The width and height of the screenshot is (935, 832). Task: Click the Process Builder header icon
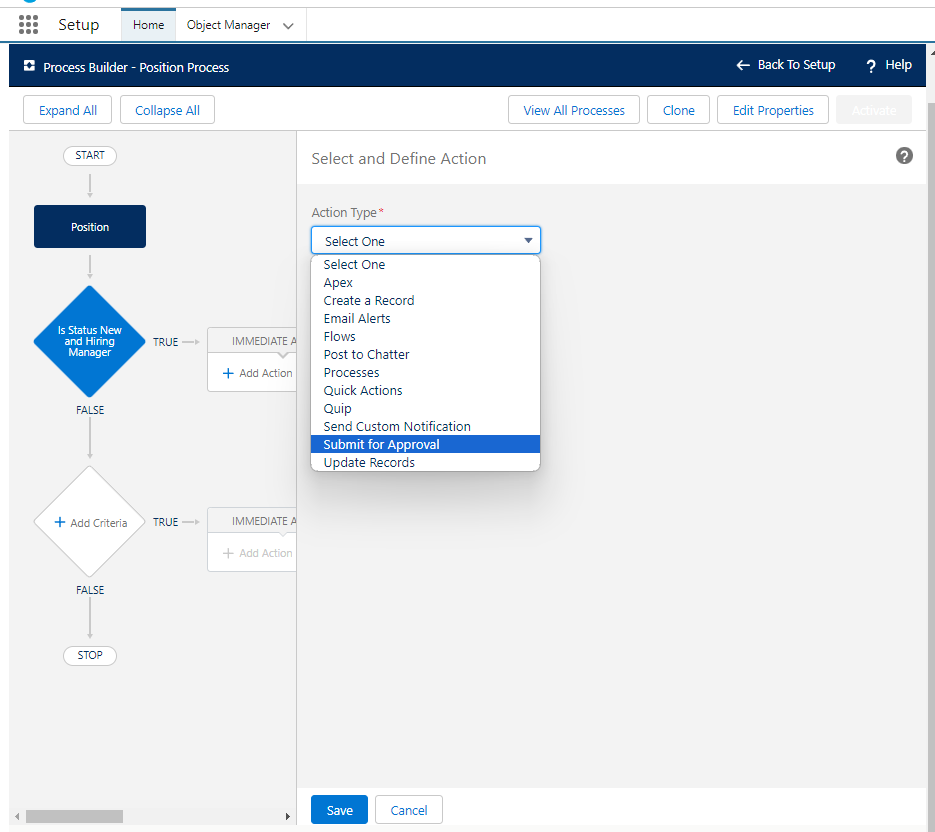pyautogui.click(x=29, y=66)
